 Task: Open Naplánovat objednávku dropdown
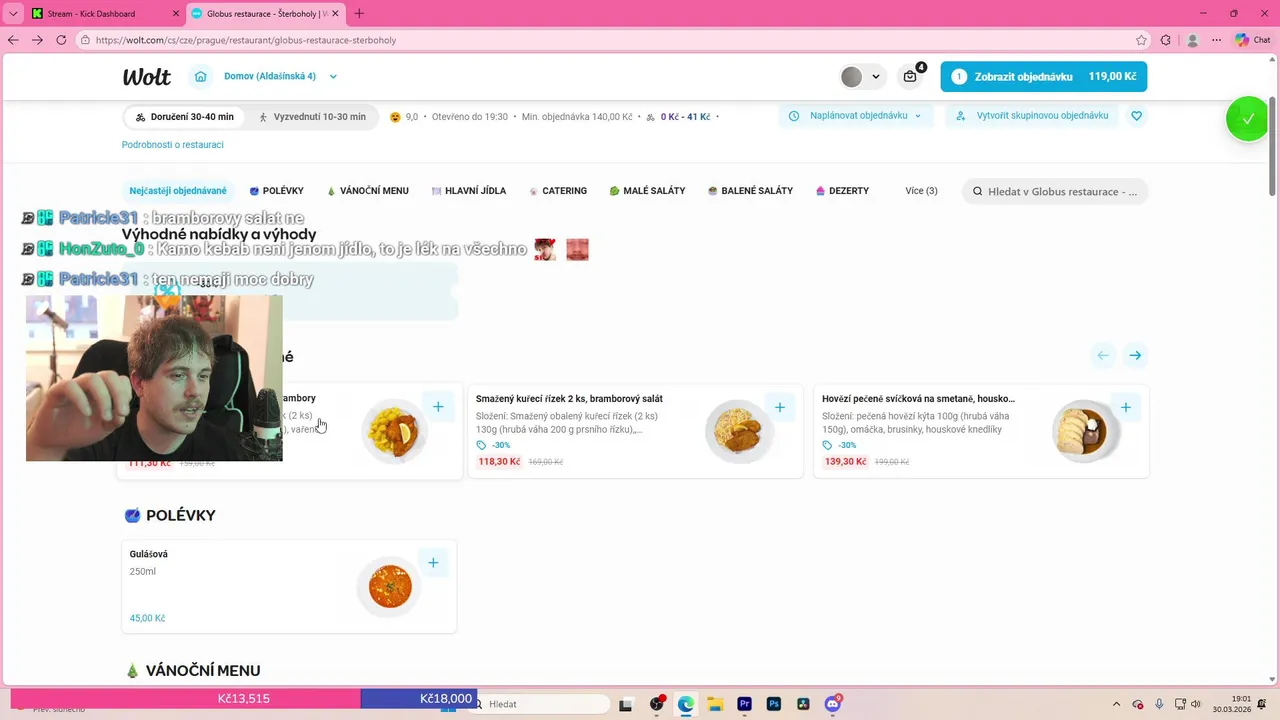856,116
